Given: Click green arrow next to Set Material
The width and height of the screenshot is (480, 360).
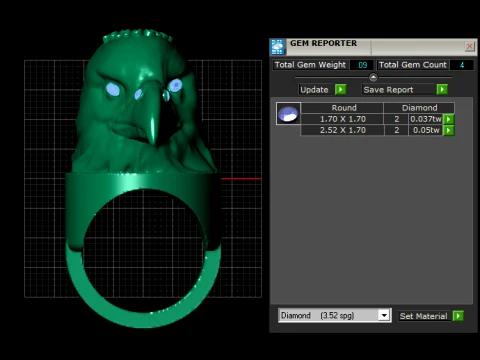Looking at the screenshot, I should 458,316.
